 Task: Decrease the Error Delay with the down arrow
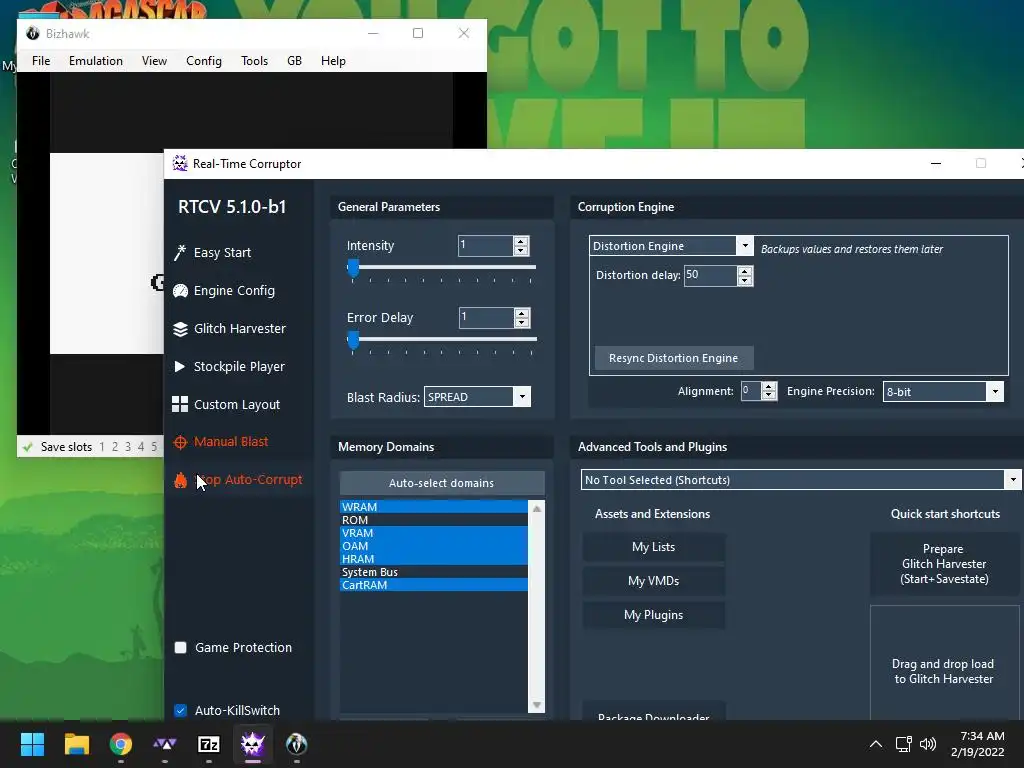tap(521, 323)
